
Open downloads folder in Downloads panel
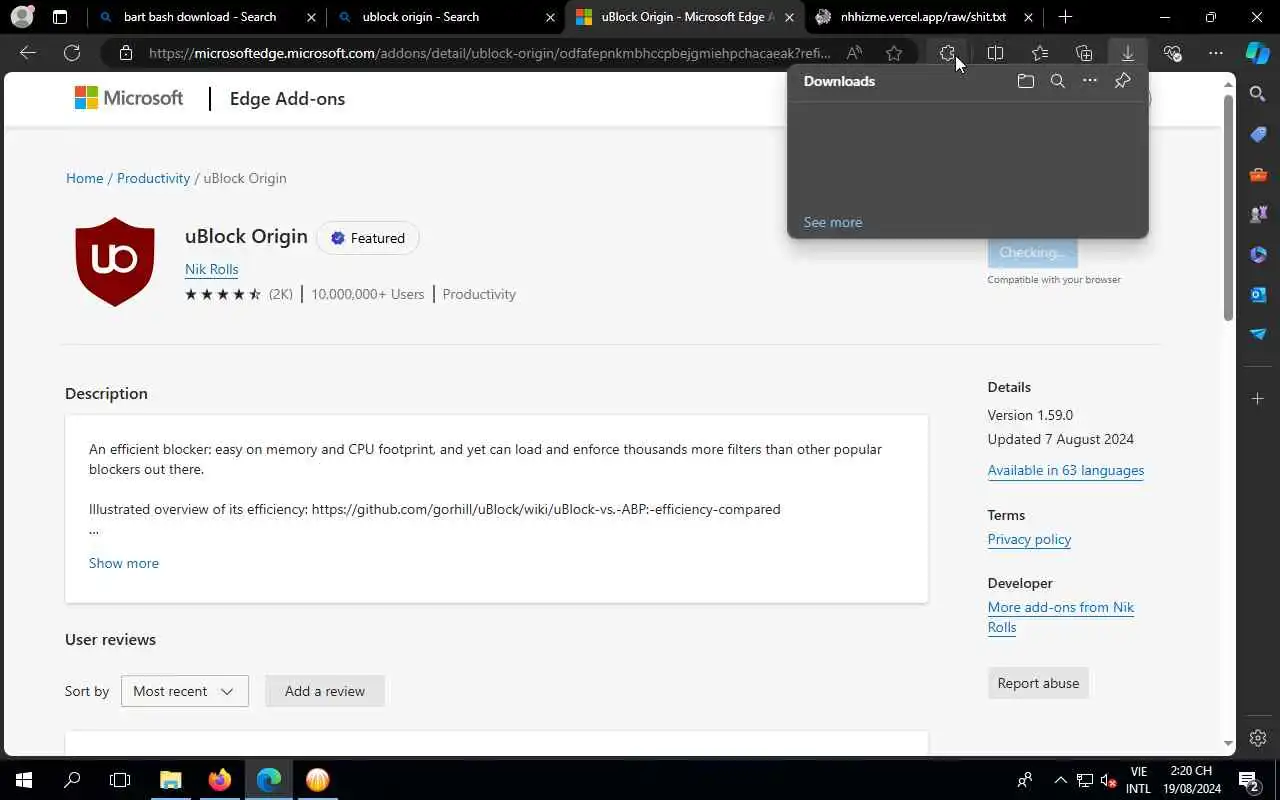pos(1025,81)
